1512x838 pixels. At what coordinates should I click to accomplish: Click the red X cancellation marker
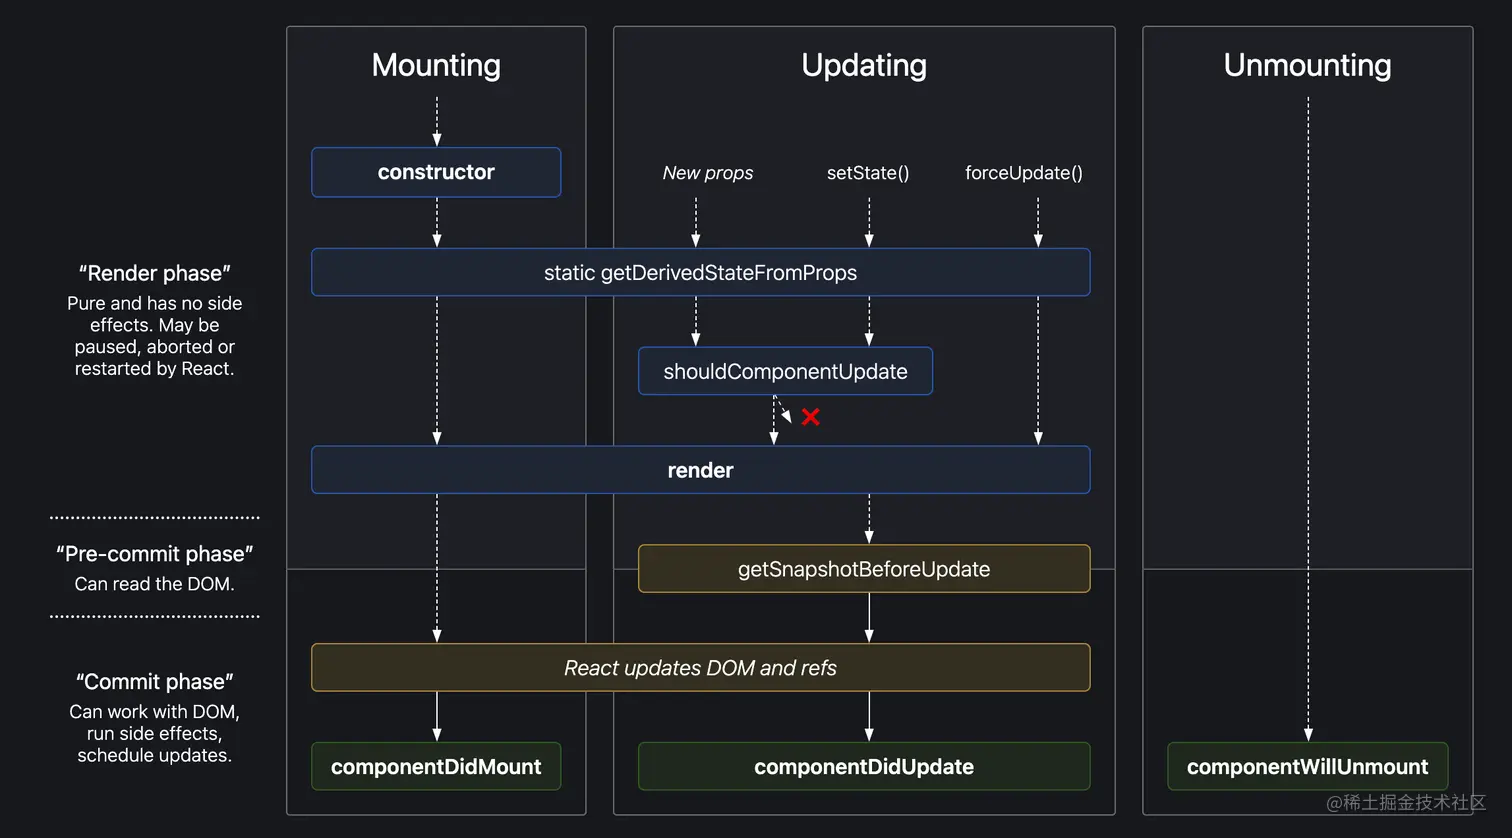pos(810,417)
